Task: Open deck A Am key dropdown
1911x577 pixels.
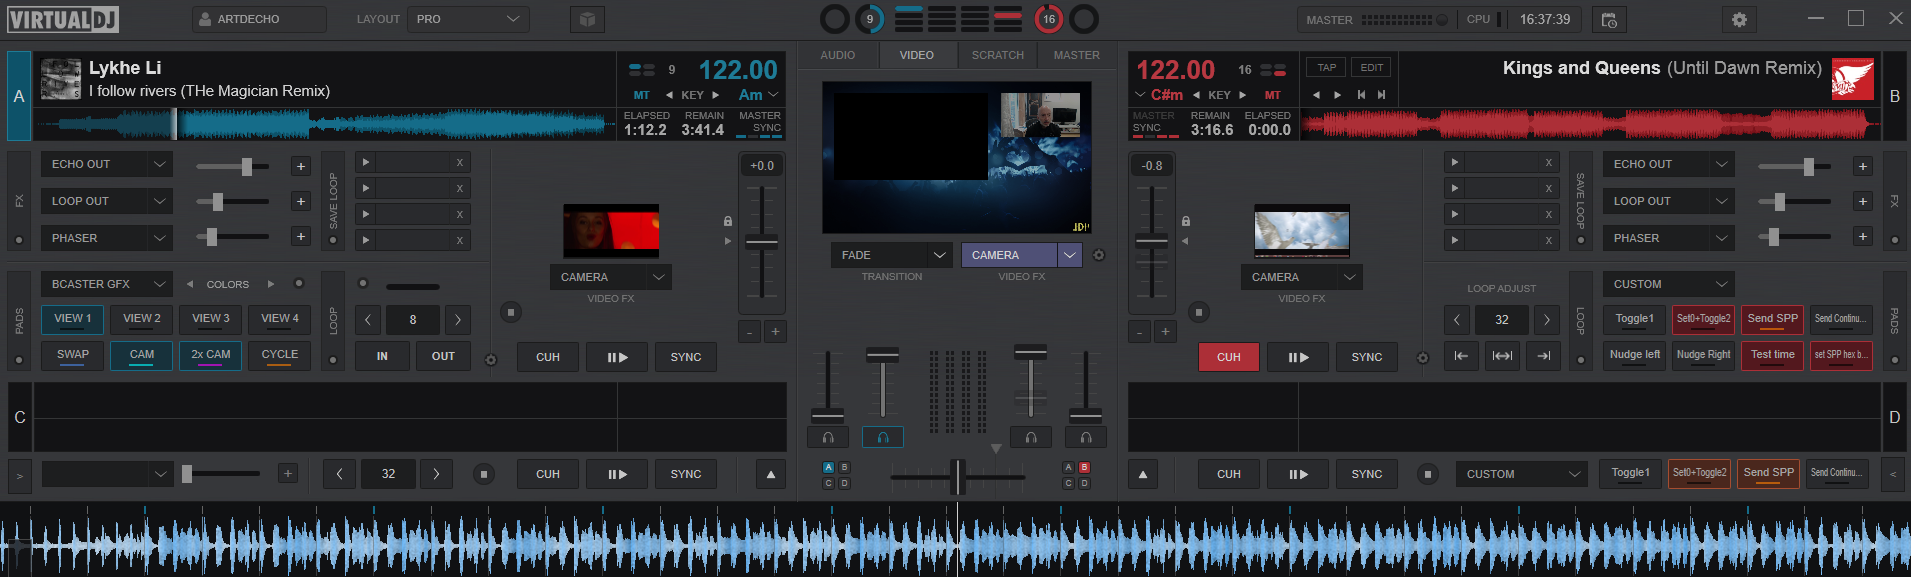Action: coord(758,95)
